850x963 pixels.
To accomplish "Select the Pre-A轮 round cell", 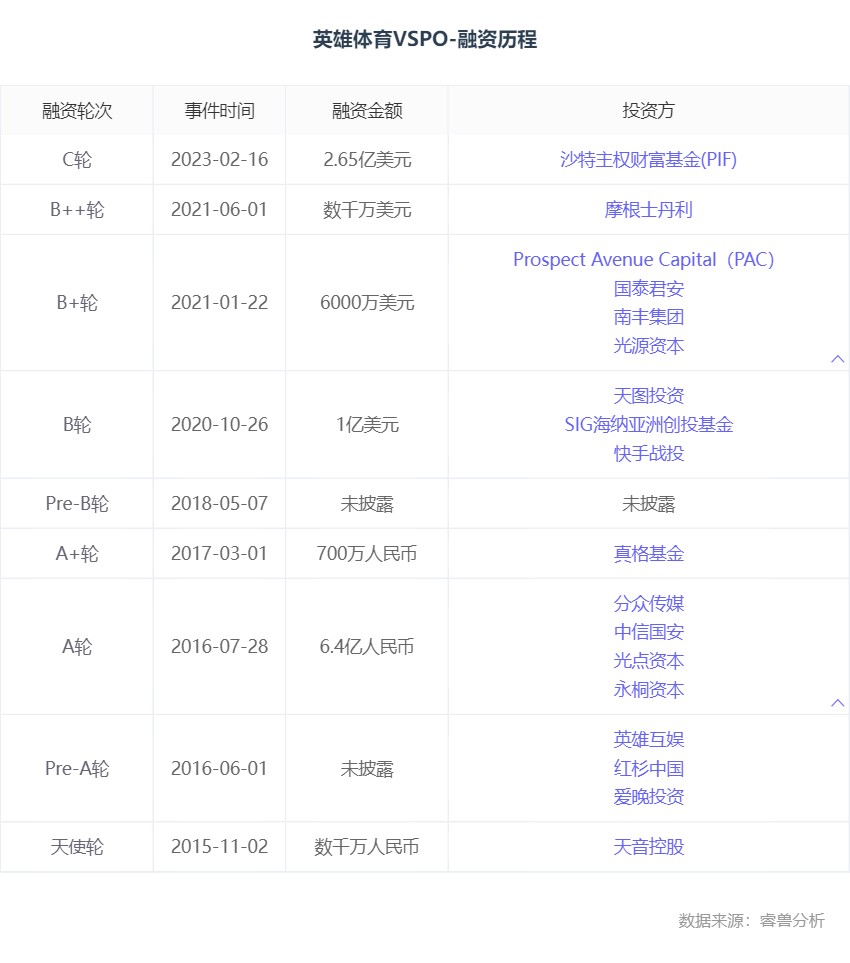I will click(x=77, y=768).
